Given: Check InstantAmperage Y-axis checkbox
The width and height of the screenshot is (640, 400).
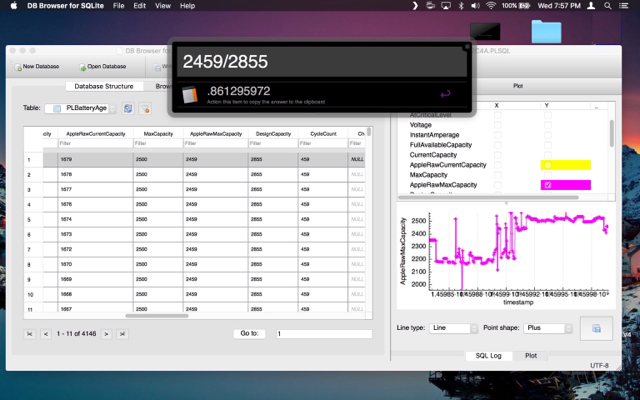Looking at the screenshot, I should (548, 135).
